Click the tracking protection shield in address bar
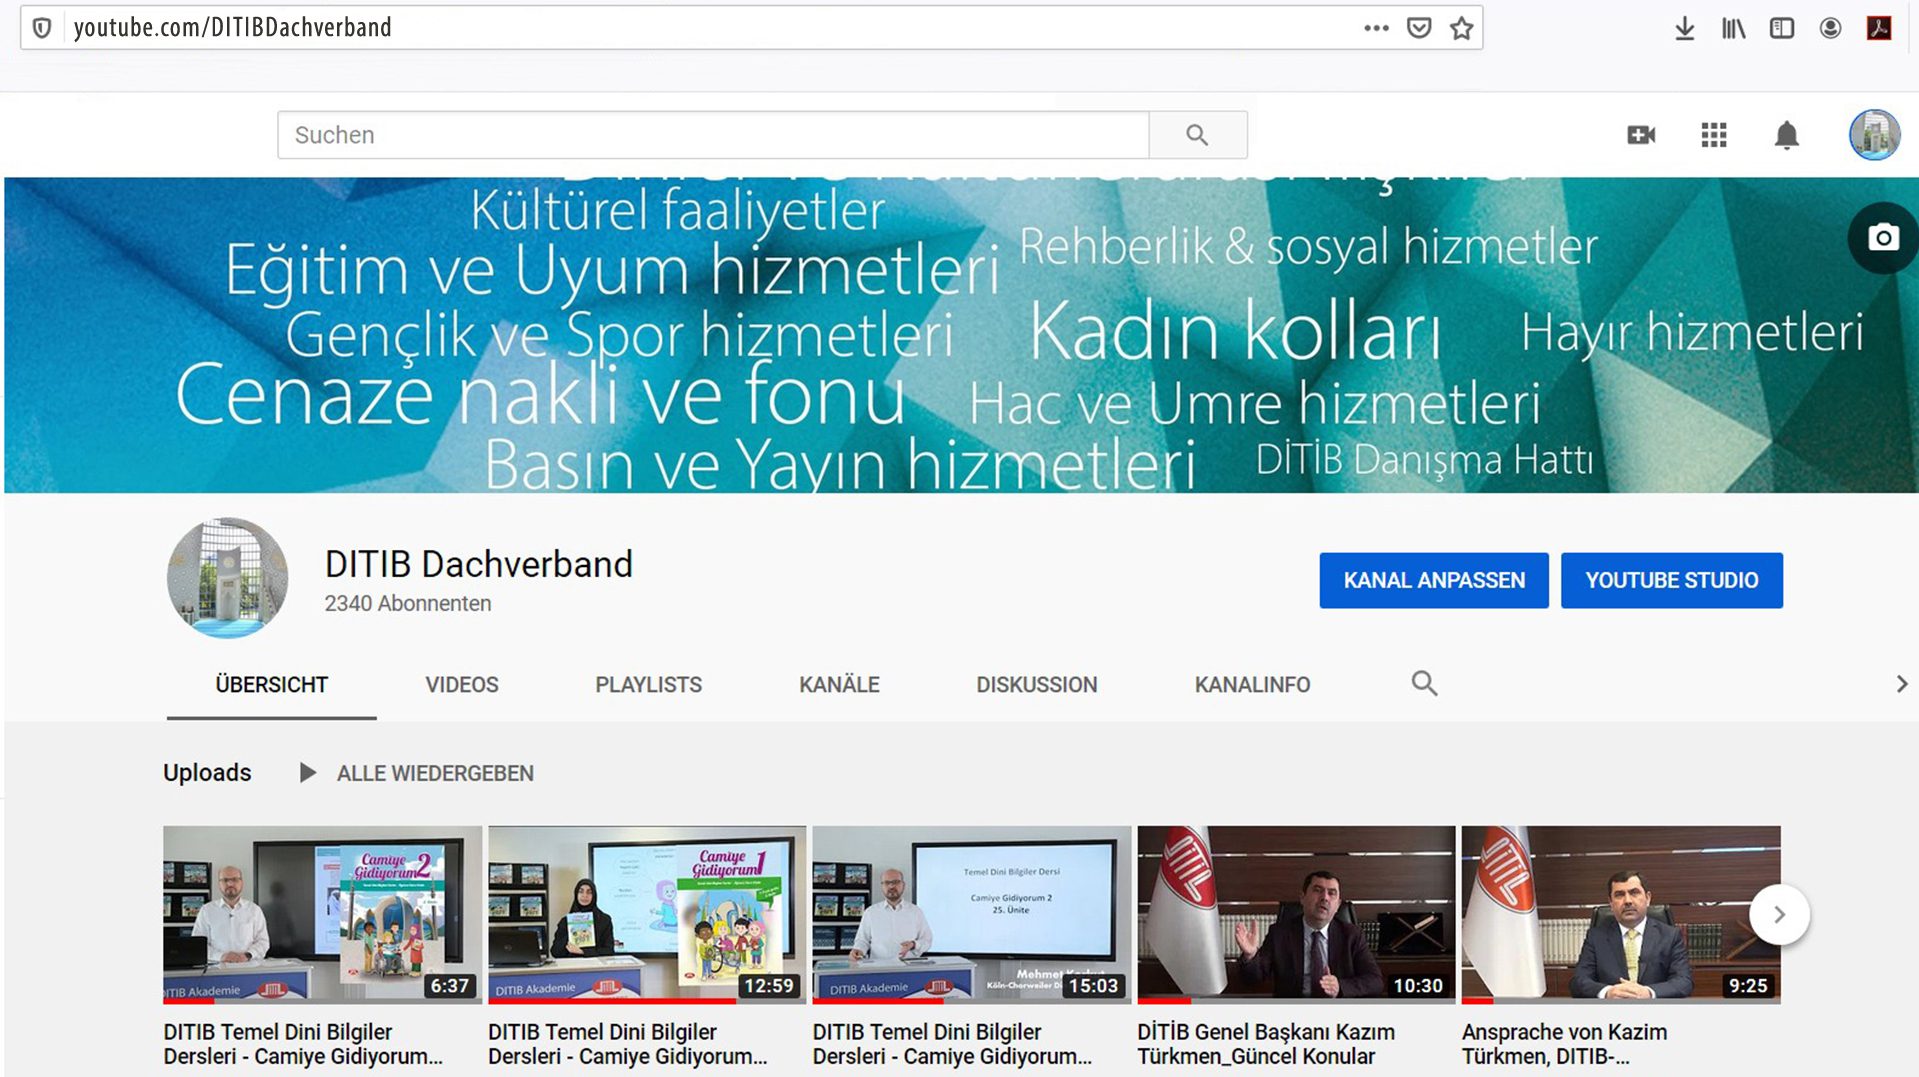1919x1077 pixels. pos(42,28)
